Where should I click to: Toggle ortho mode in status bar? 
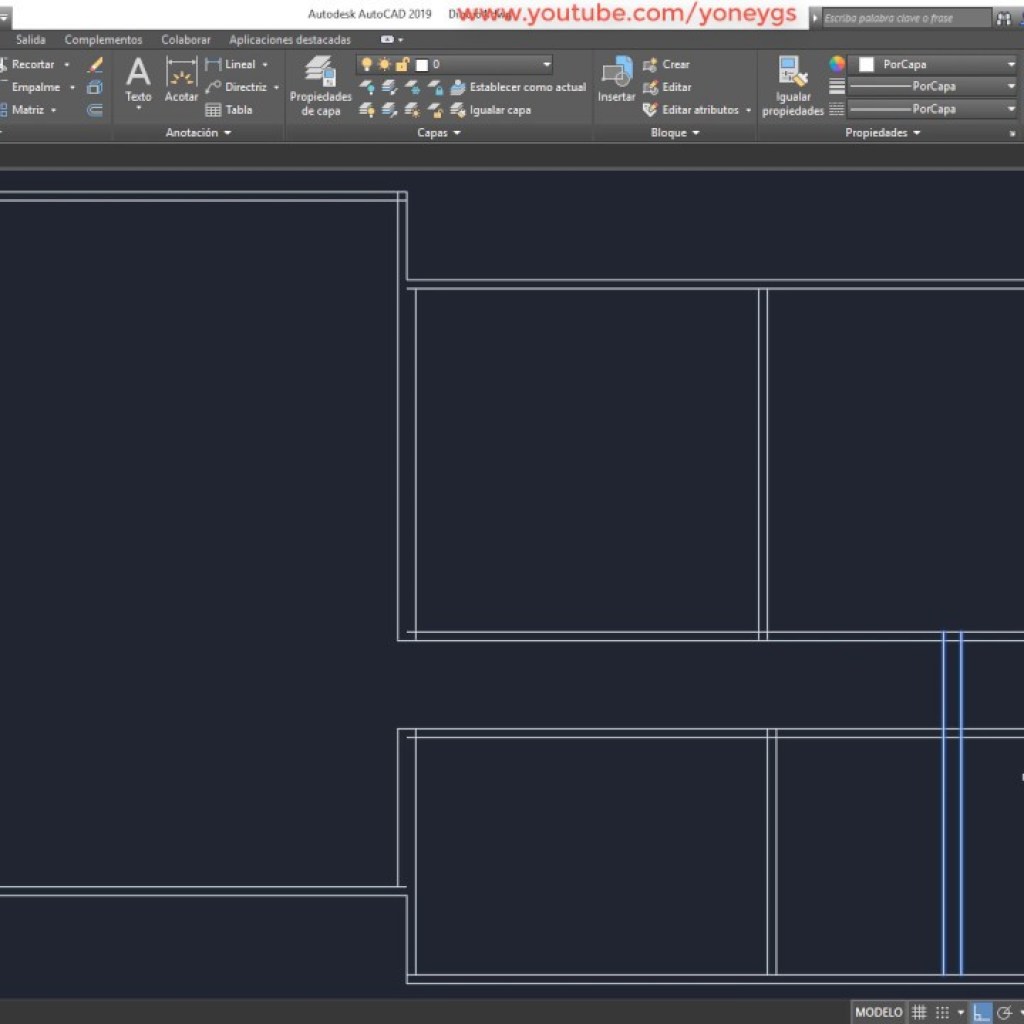pyautogui.click(x=982, y=1011)
